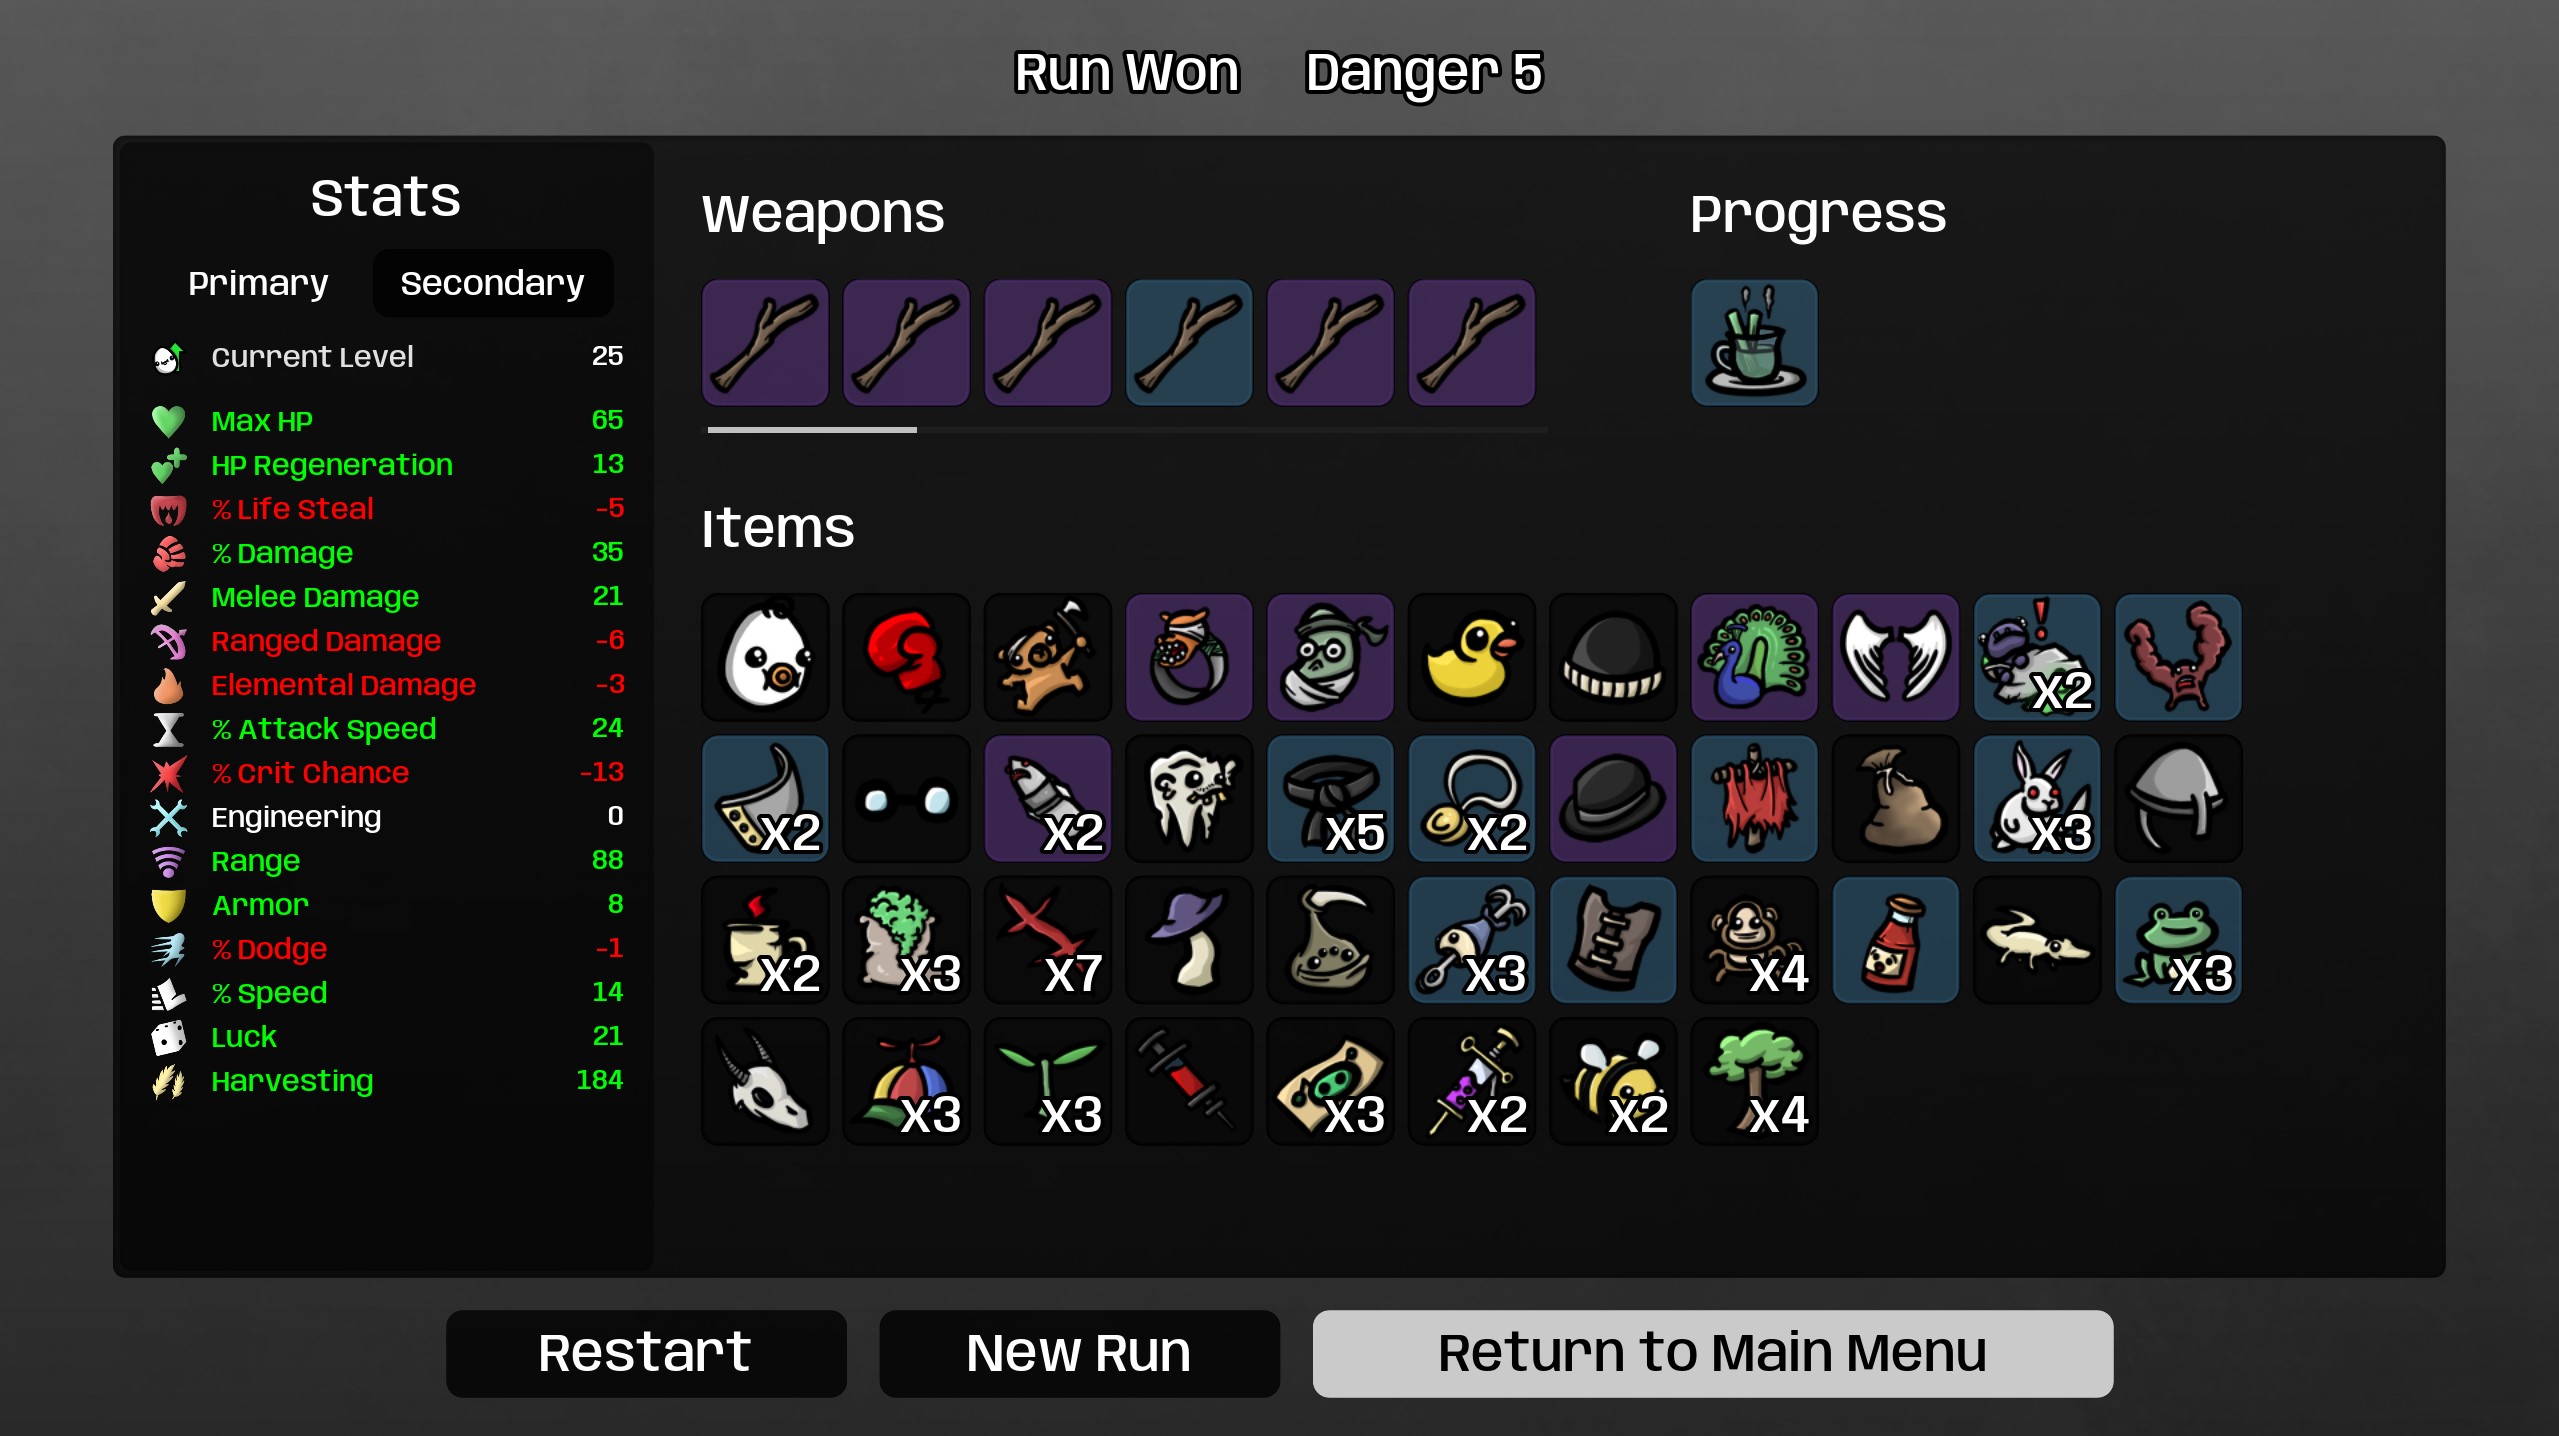Click the first stick weapon slot
2559x1436 pixels.
click(x=765, y=343)
